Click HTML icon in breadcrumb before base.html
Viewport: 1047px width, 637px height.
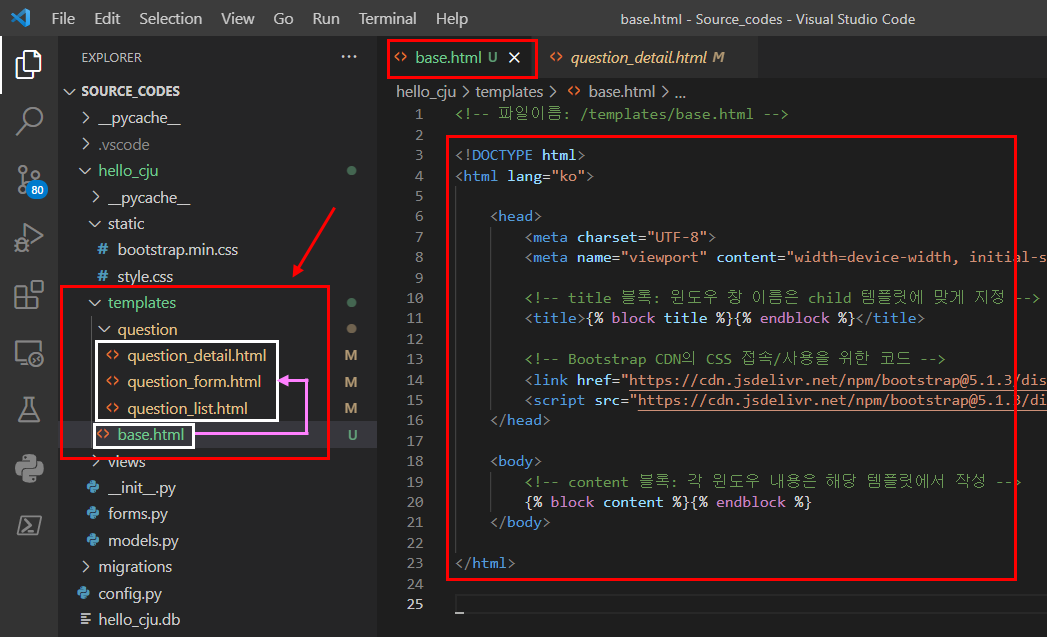[x=574, y=91]
